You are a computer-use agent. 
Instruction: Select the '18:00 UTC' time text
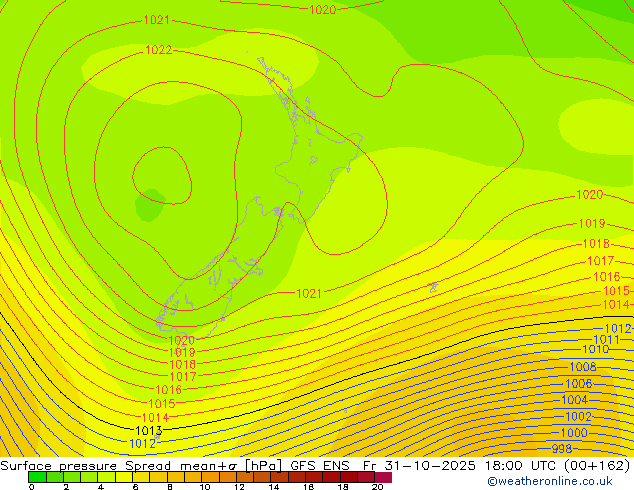coord(522,466)
